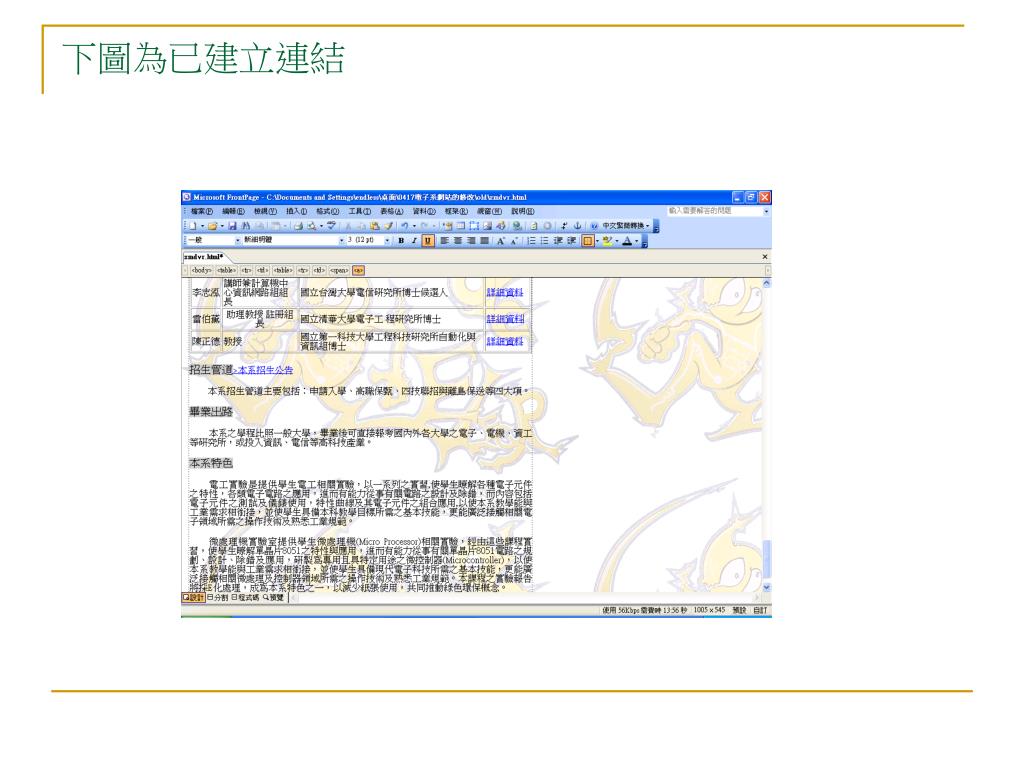This screenshot has height=768, width=1024.
Task: Justify the text alignment
Action: pyautogui.click(x=485, y=240)
